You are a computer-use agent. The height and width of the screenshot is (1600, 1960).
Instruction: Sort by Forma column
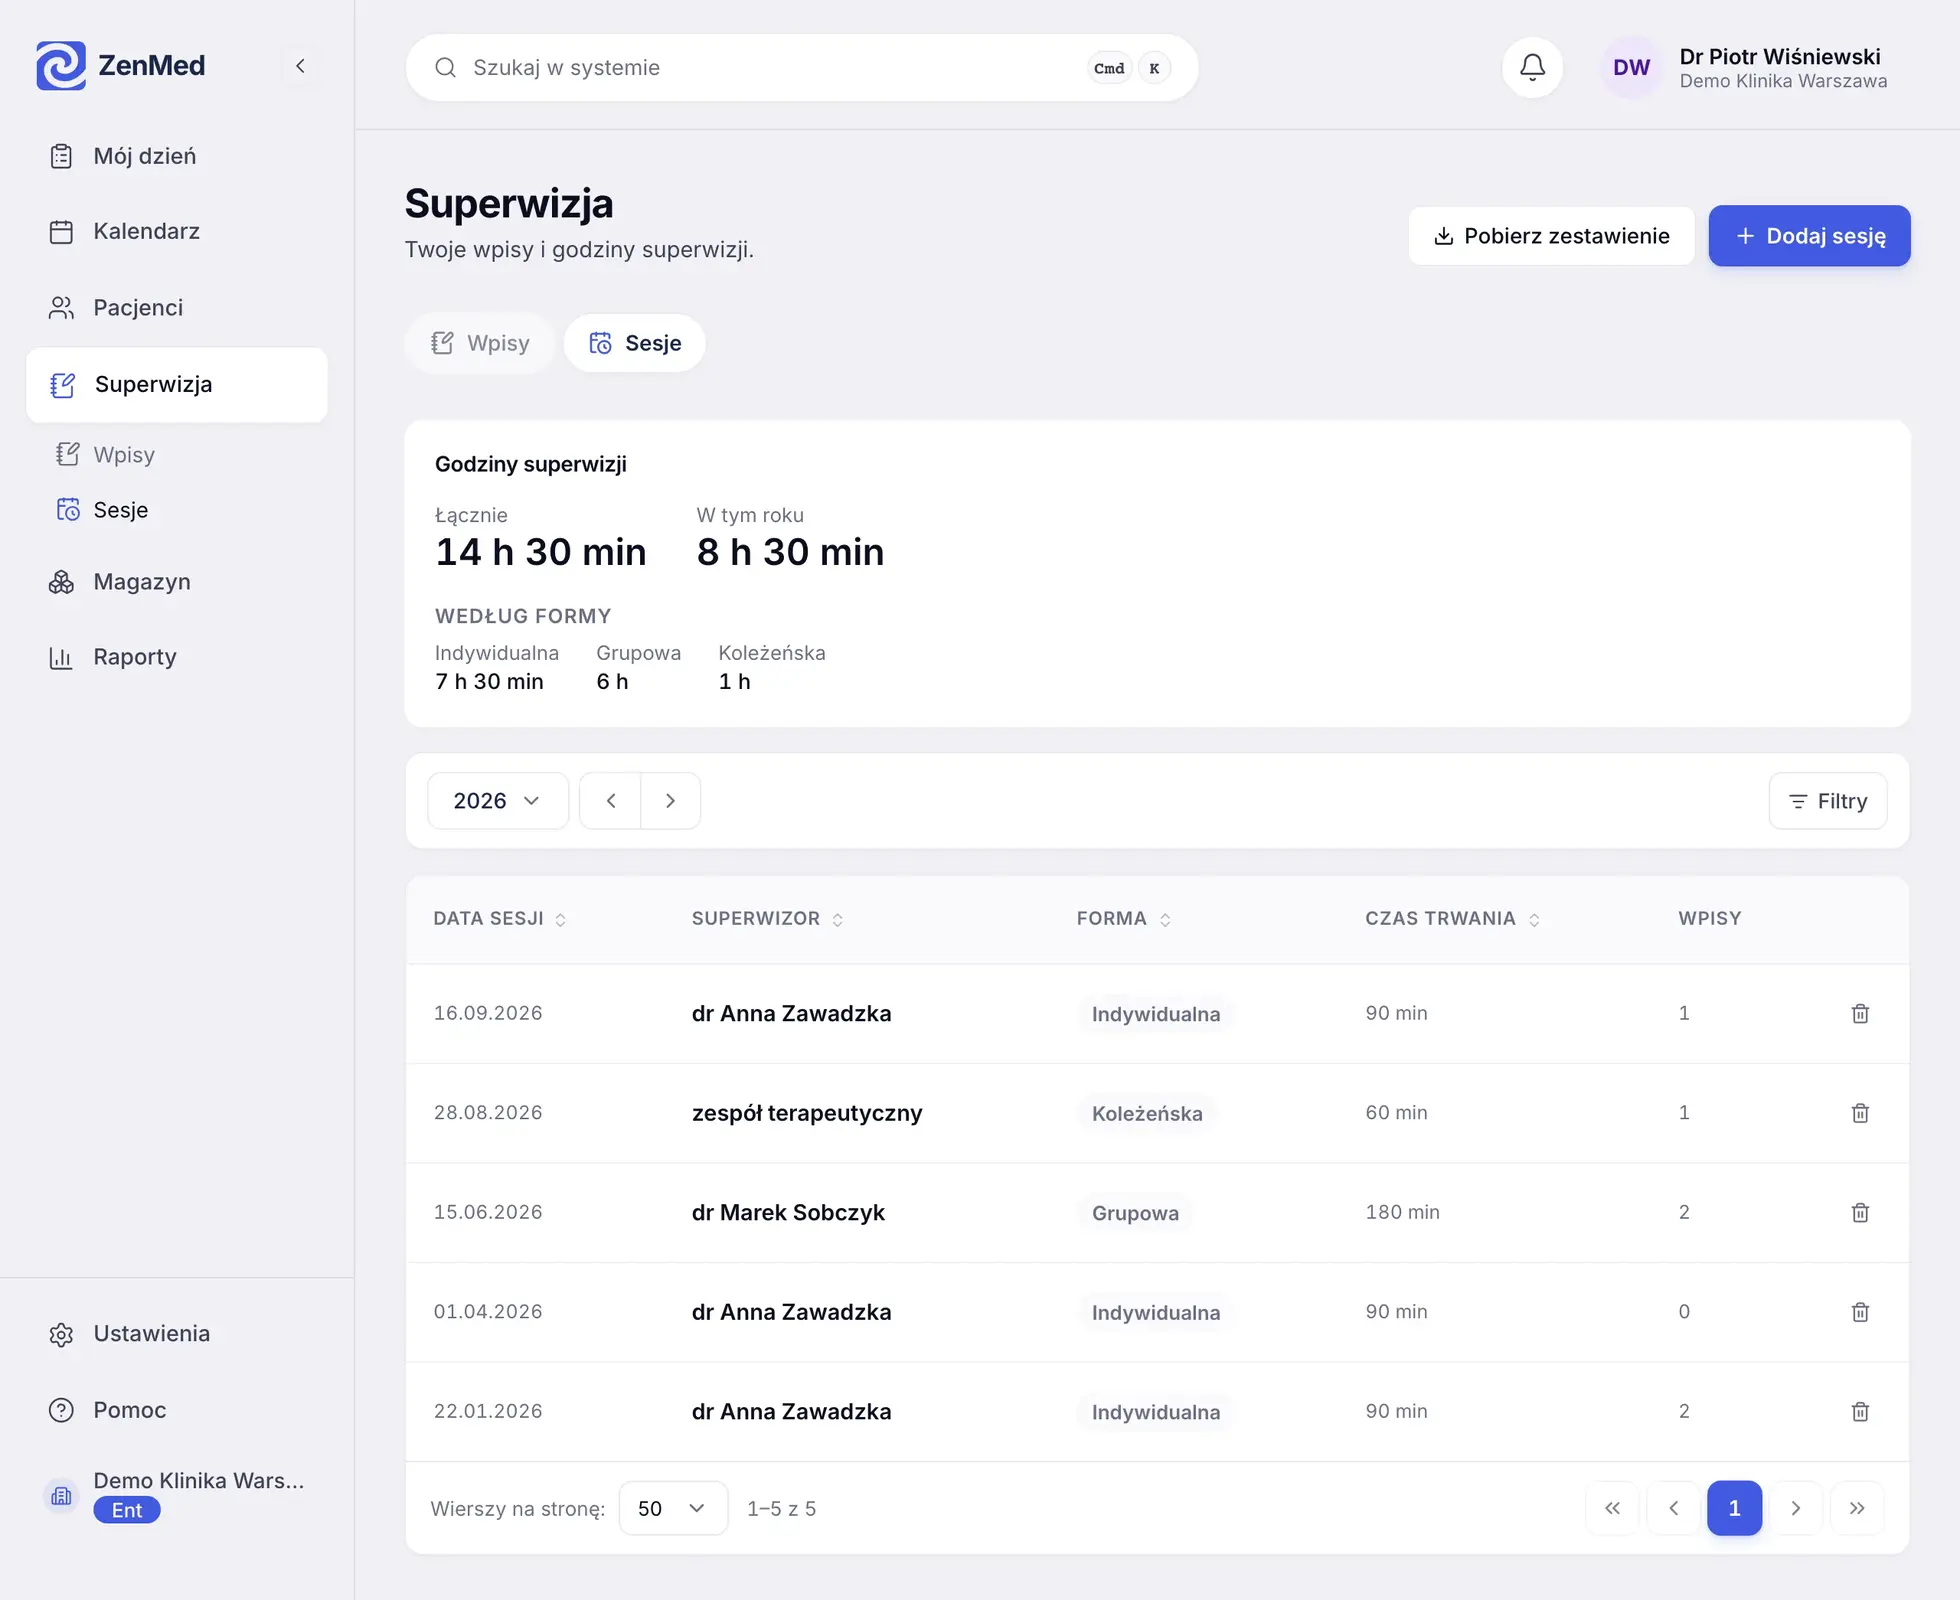[x=1123, y=918]
